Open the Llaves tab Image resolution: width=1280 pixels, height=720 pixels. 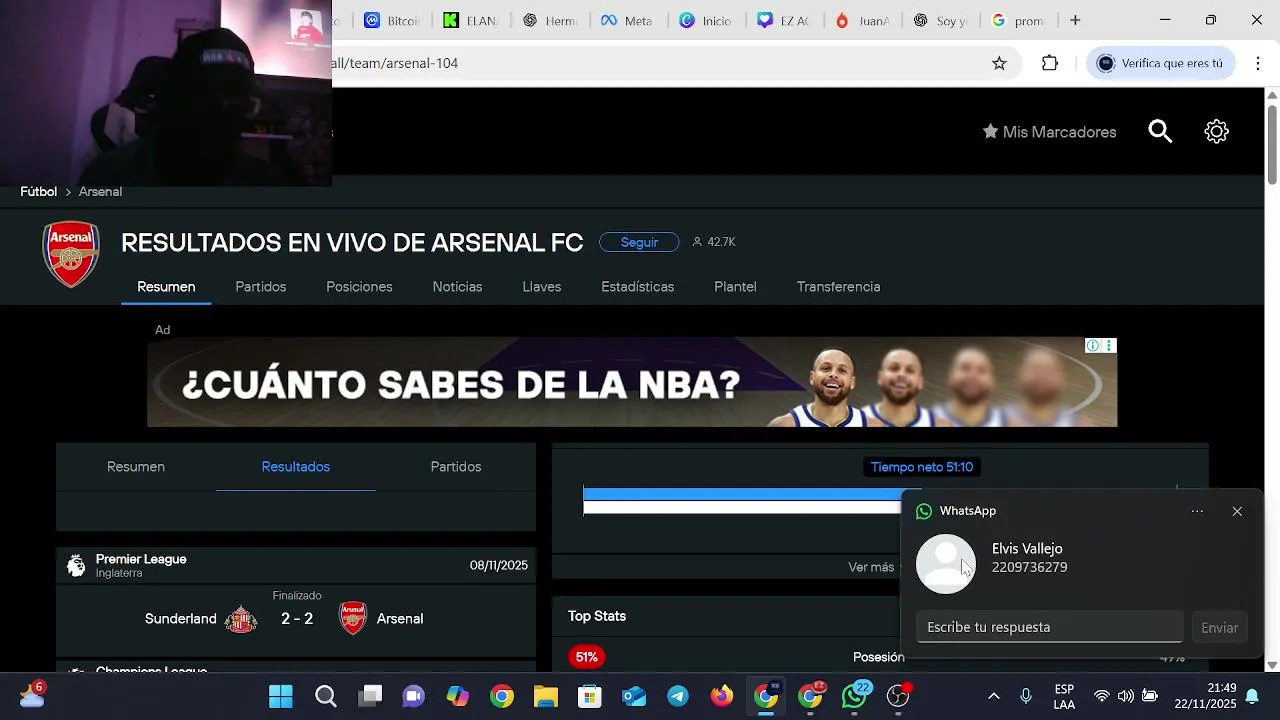(x=542, y=287)
